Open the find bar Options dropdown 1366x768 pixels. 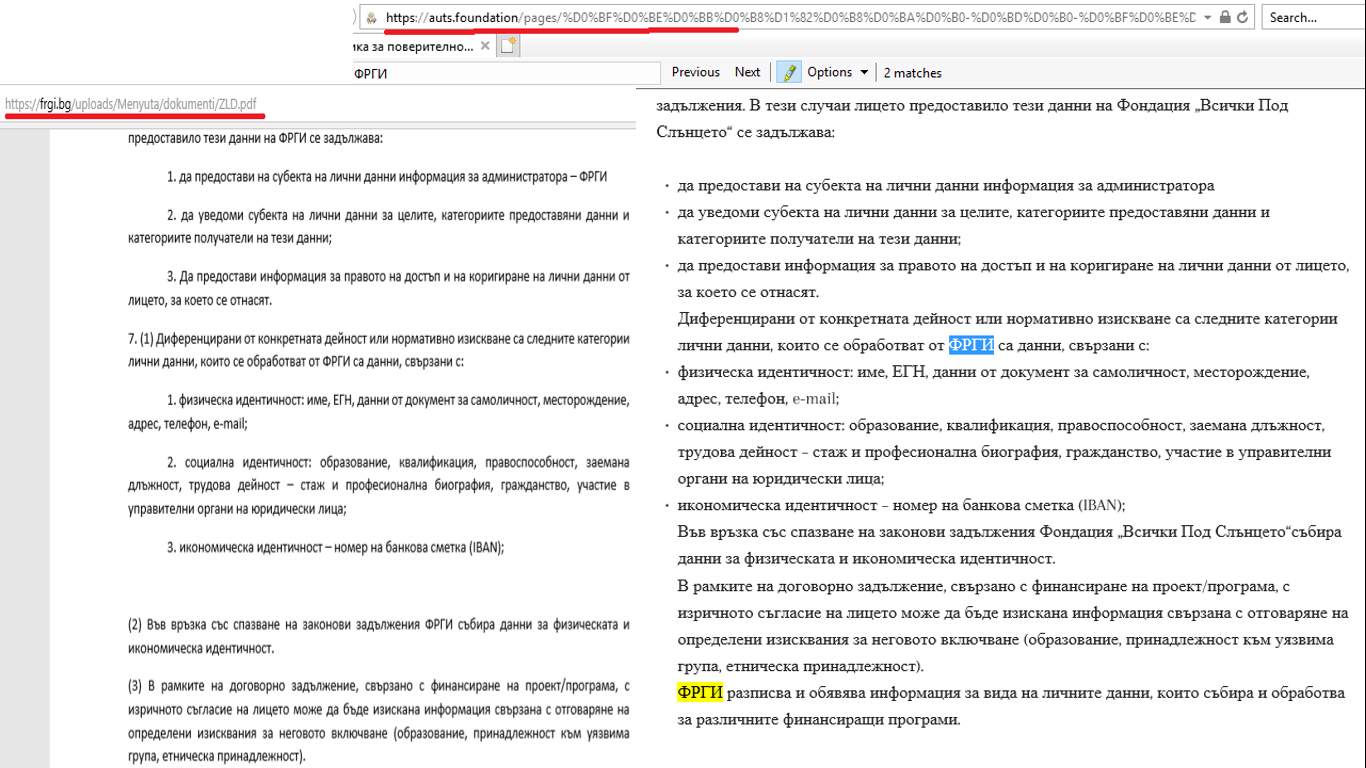(x=838, y=72)
